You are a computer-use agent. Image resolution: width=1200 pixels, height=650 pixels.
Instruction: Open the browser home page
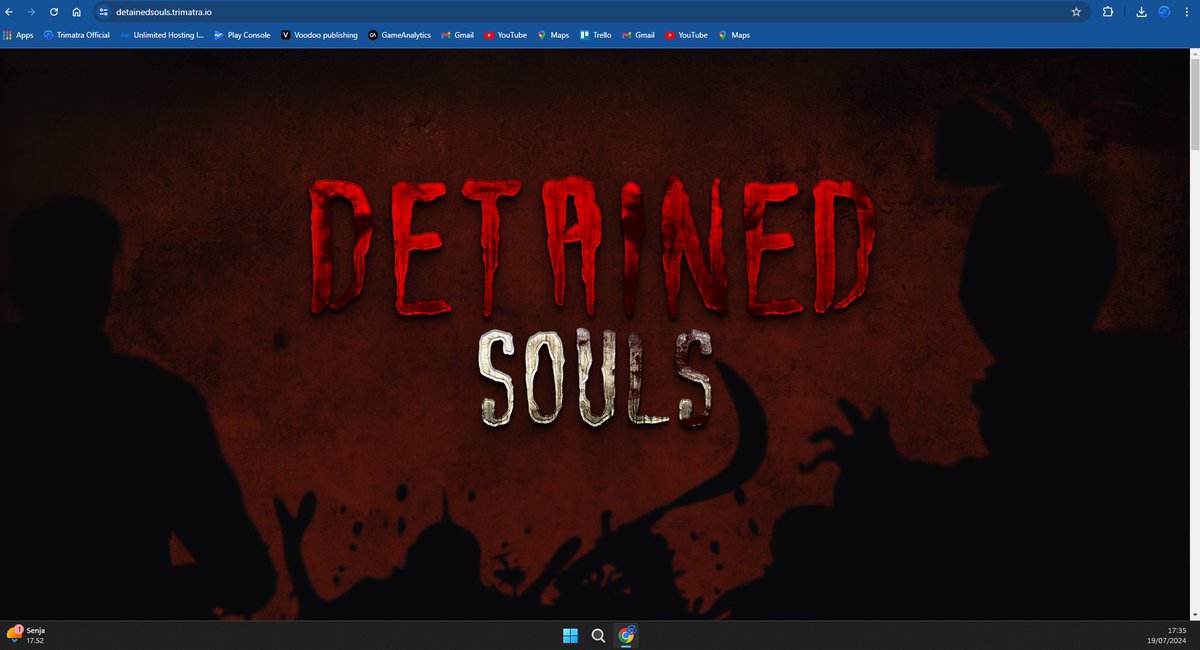[x=76, y=12]
